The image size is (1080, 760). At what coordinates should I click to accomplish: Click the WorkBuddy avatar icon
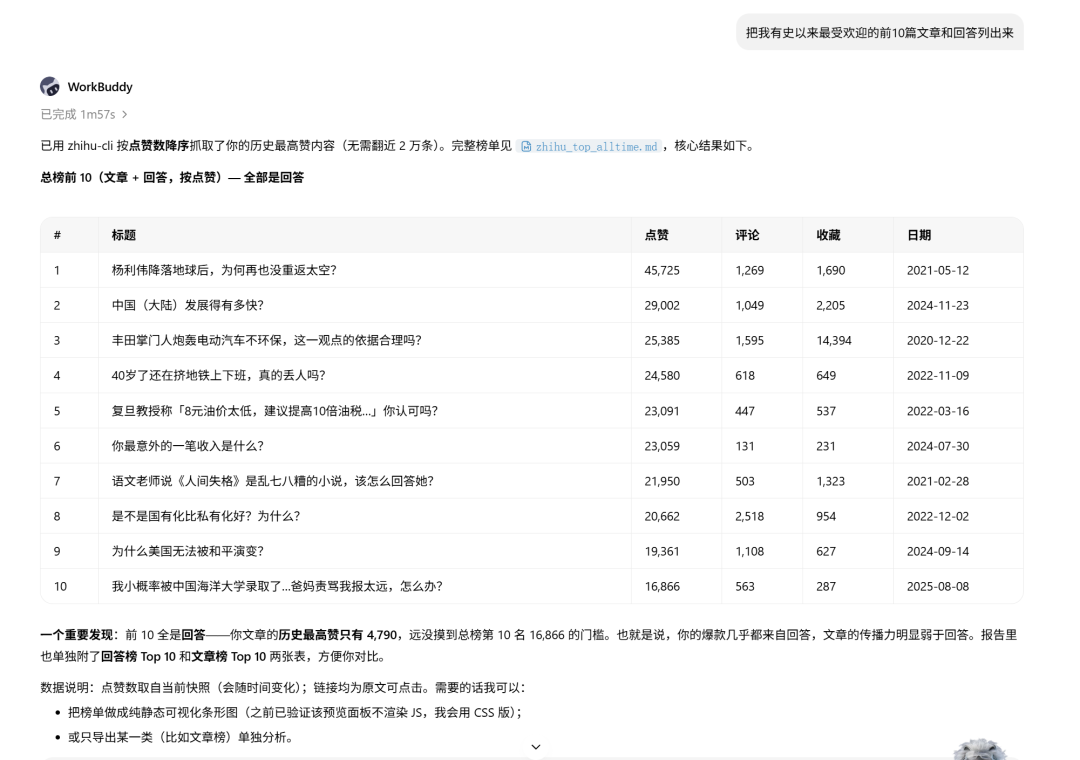tap(50, 86)
